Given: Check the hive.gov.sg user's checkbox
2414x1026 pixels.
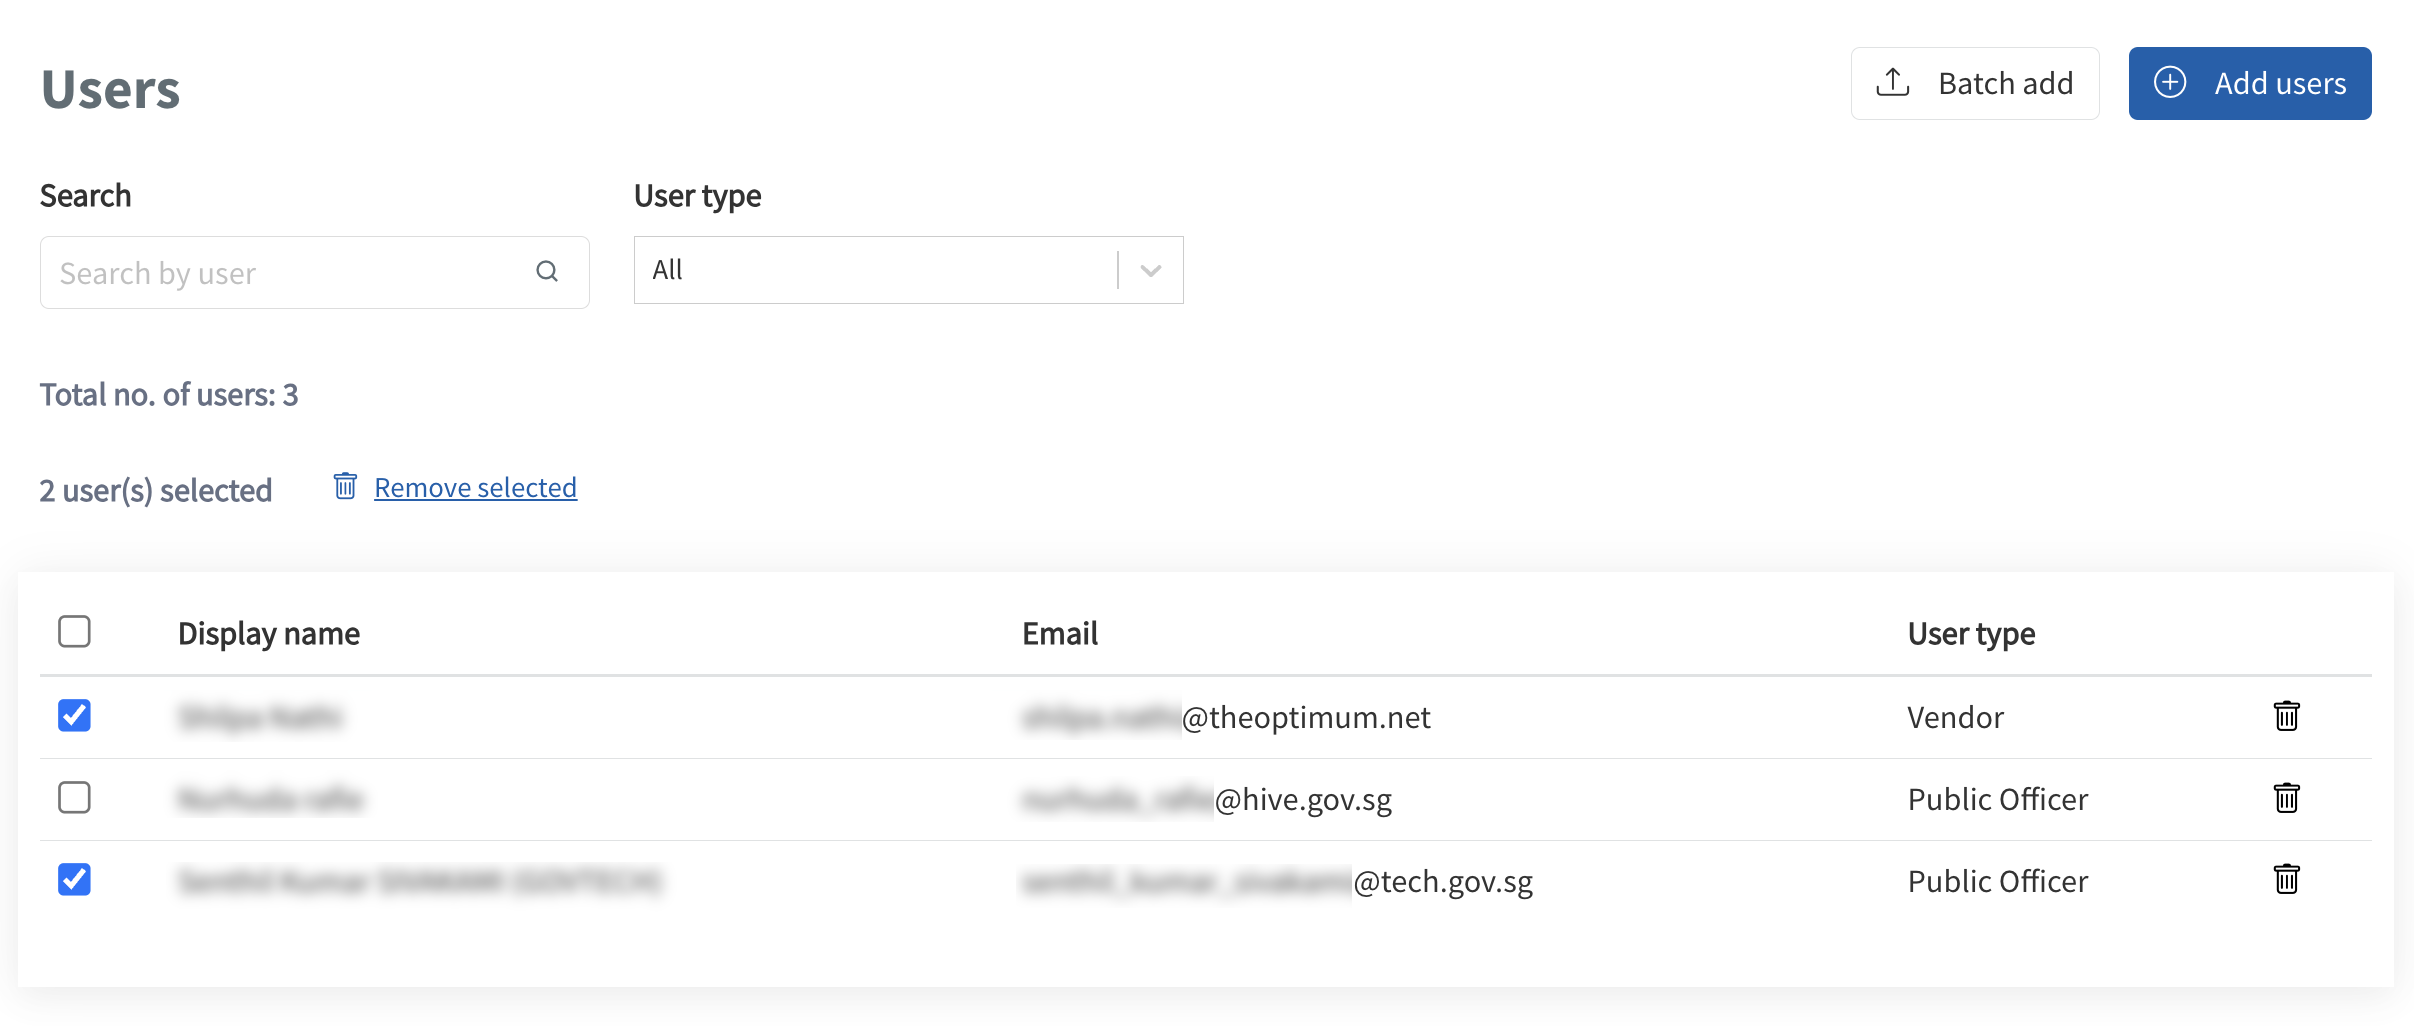Looking at the screenshot, I should point(74,798).
